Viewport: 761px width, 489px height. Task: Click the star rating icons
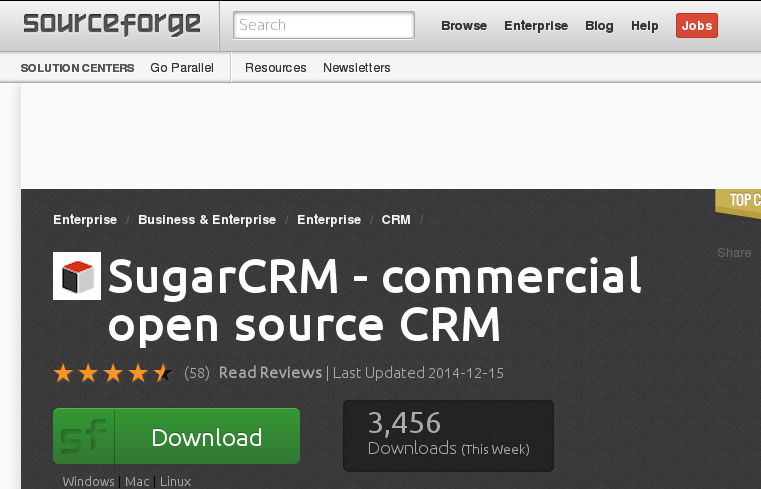113,374
